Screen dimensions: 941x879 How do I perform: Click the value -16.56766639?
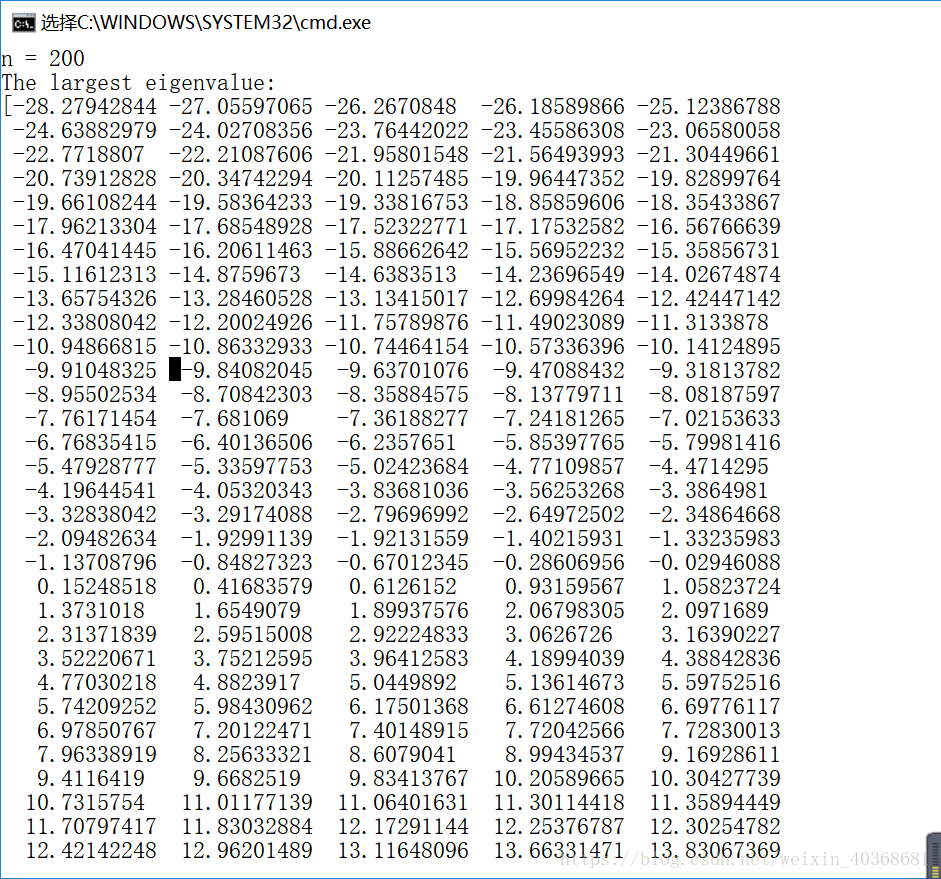(709, 227)
